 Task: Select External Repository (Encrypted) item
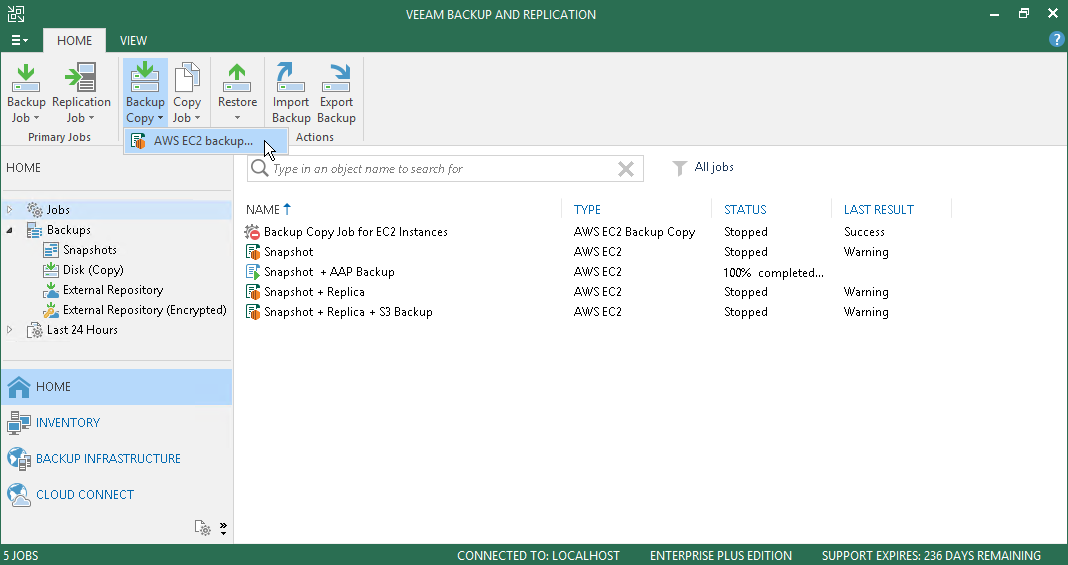pyautogui.click(x=144, y=310)
